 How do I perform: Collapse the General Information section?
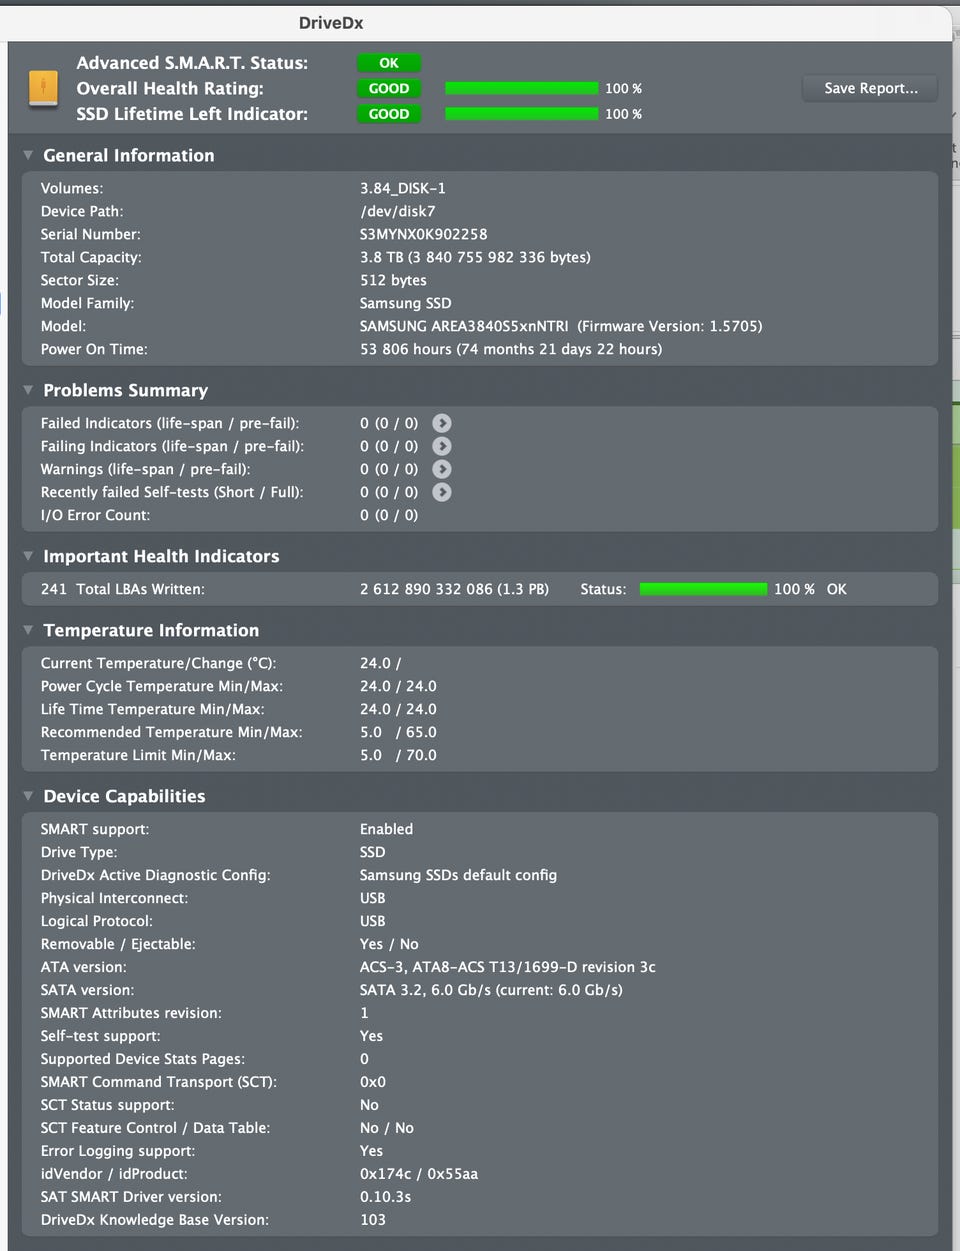tap(28, 155)
